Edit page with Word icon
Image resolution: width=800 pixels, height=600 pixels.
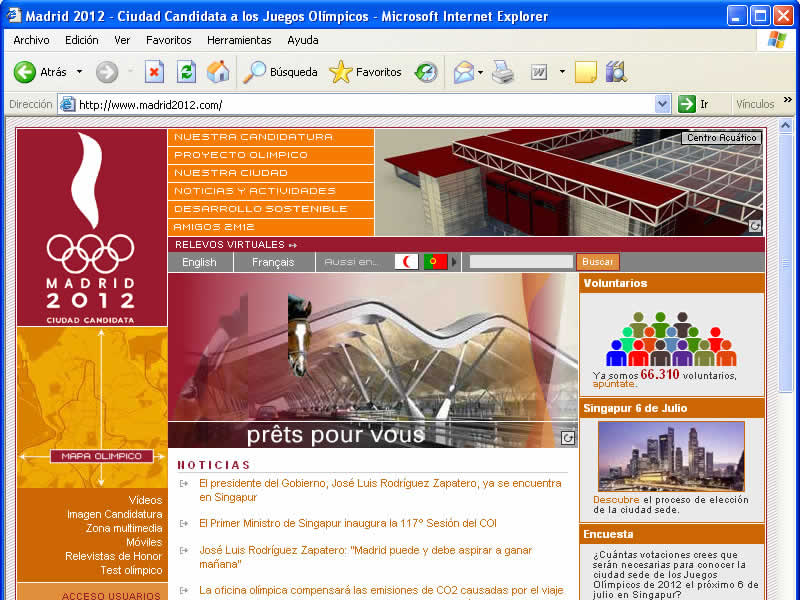(x=539, y=72)
